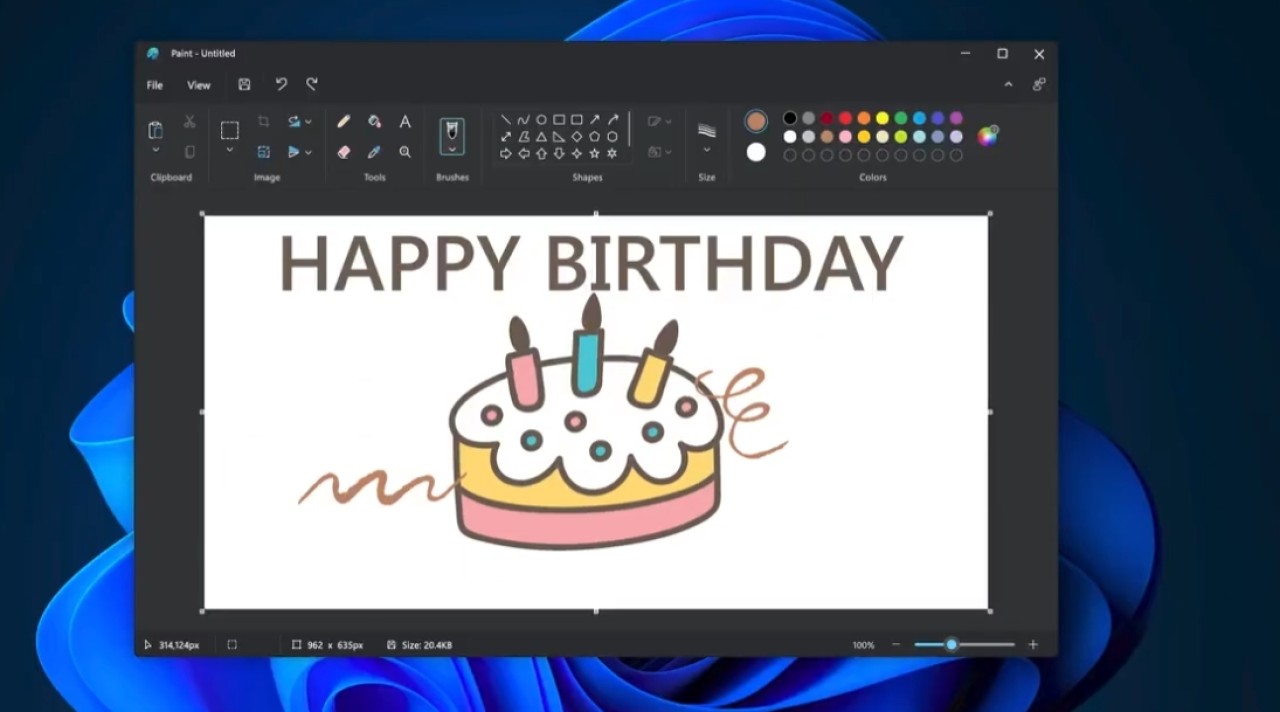
Task: Click the Undo arrow
Action: point(281,84)
